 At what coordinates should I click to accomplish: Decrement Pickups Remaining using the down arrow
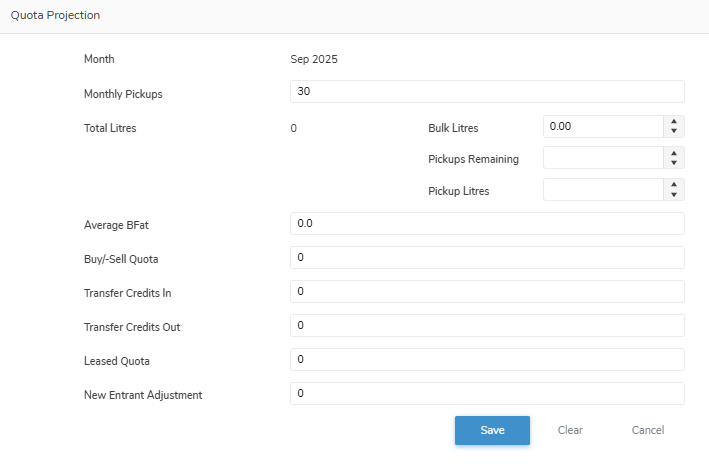(x=674, y=163)
